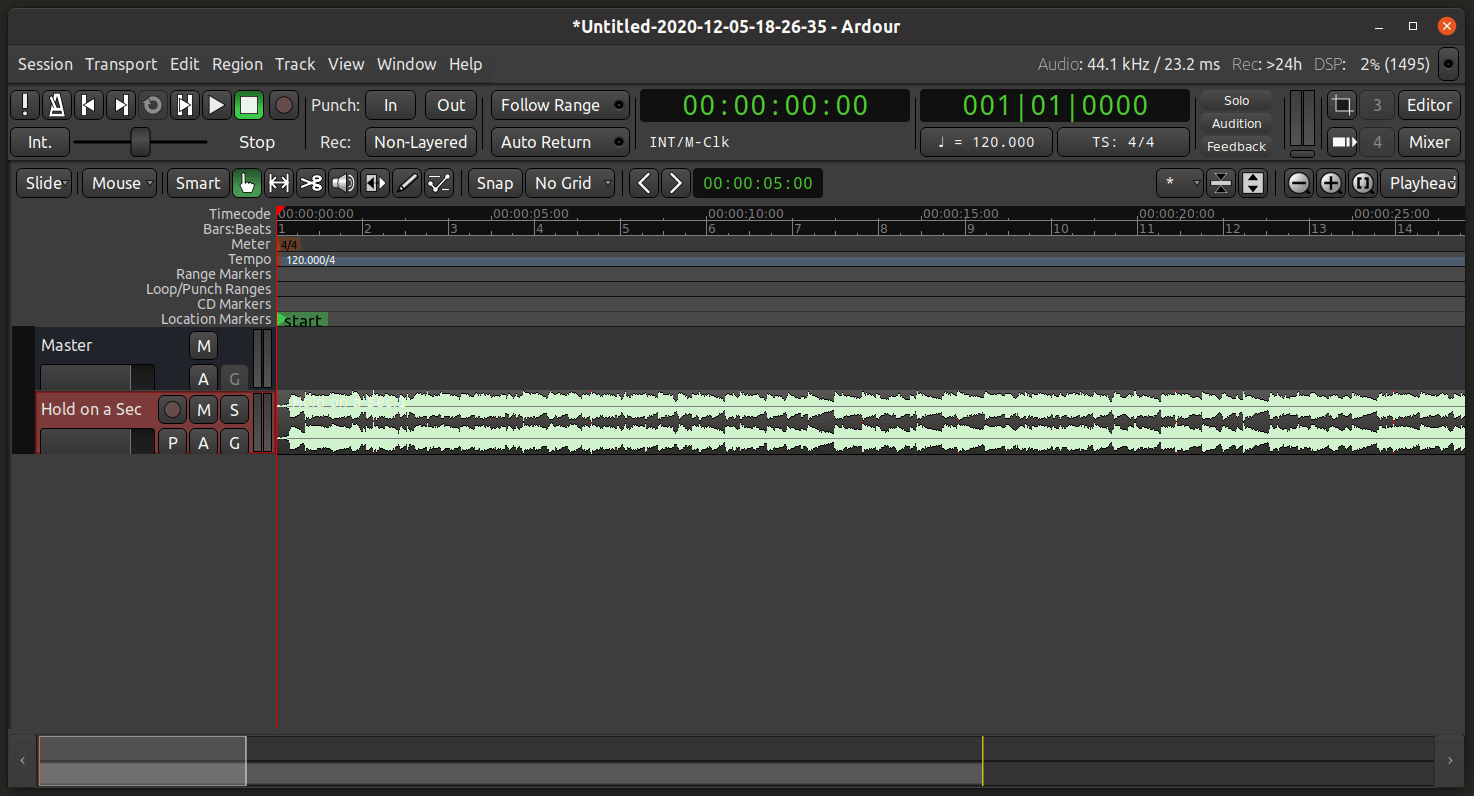Enable Punch In recording
This screenshot has height=796, width=1474.
coord(390,105)
